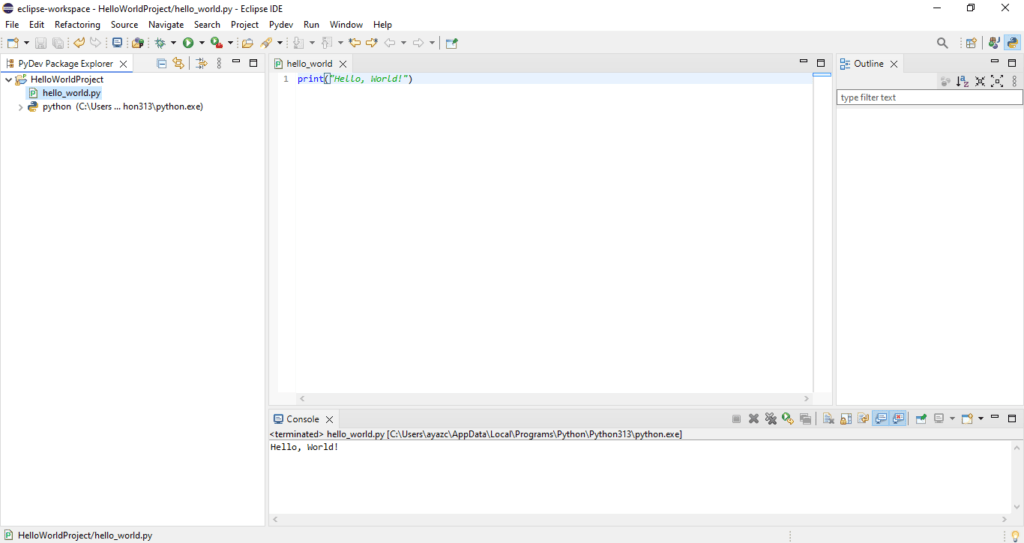Open the File menu
1024x543 pixels.
[12, 25]
